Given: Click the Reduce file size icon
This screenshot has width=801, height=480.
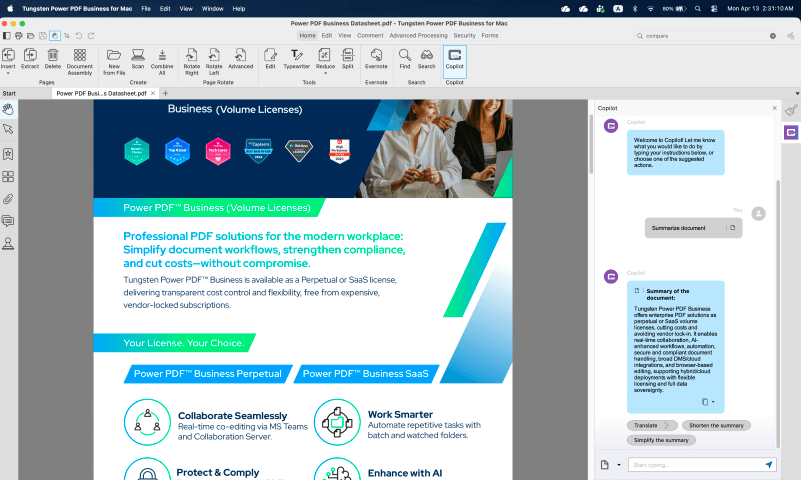Looking at the screenshot, I should (x=325, y=55).
